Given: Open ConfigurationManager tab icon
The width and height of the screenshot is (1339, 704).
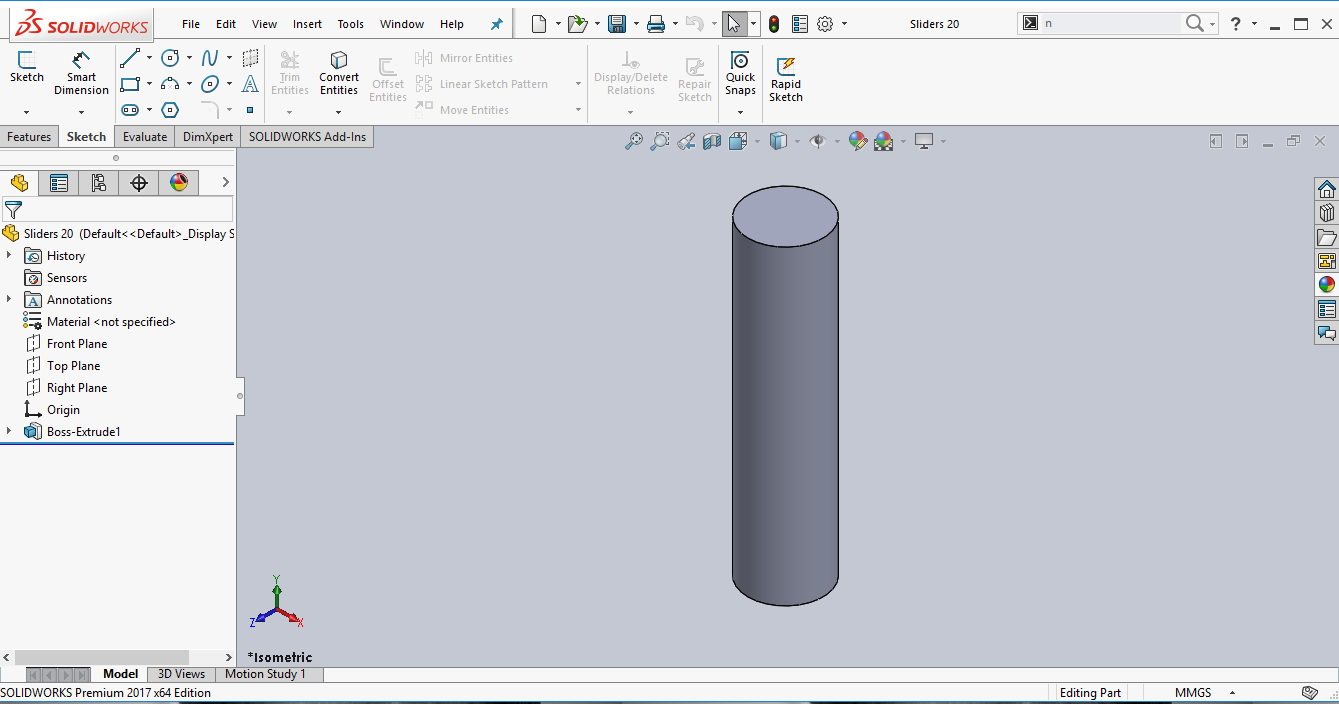Looking at the screenshot, I should pos(98,182).
